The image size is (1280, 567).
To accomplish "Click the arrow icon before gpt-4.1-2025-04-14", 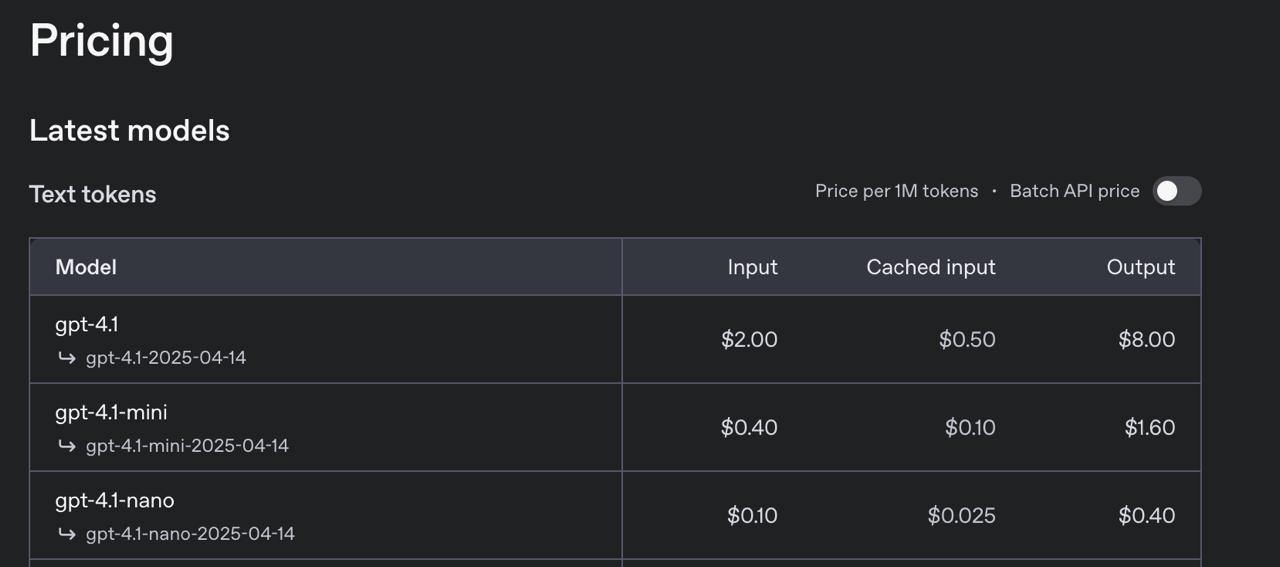I will click(67, 358).
